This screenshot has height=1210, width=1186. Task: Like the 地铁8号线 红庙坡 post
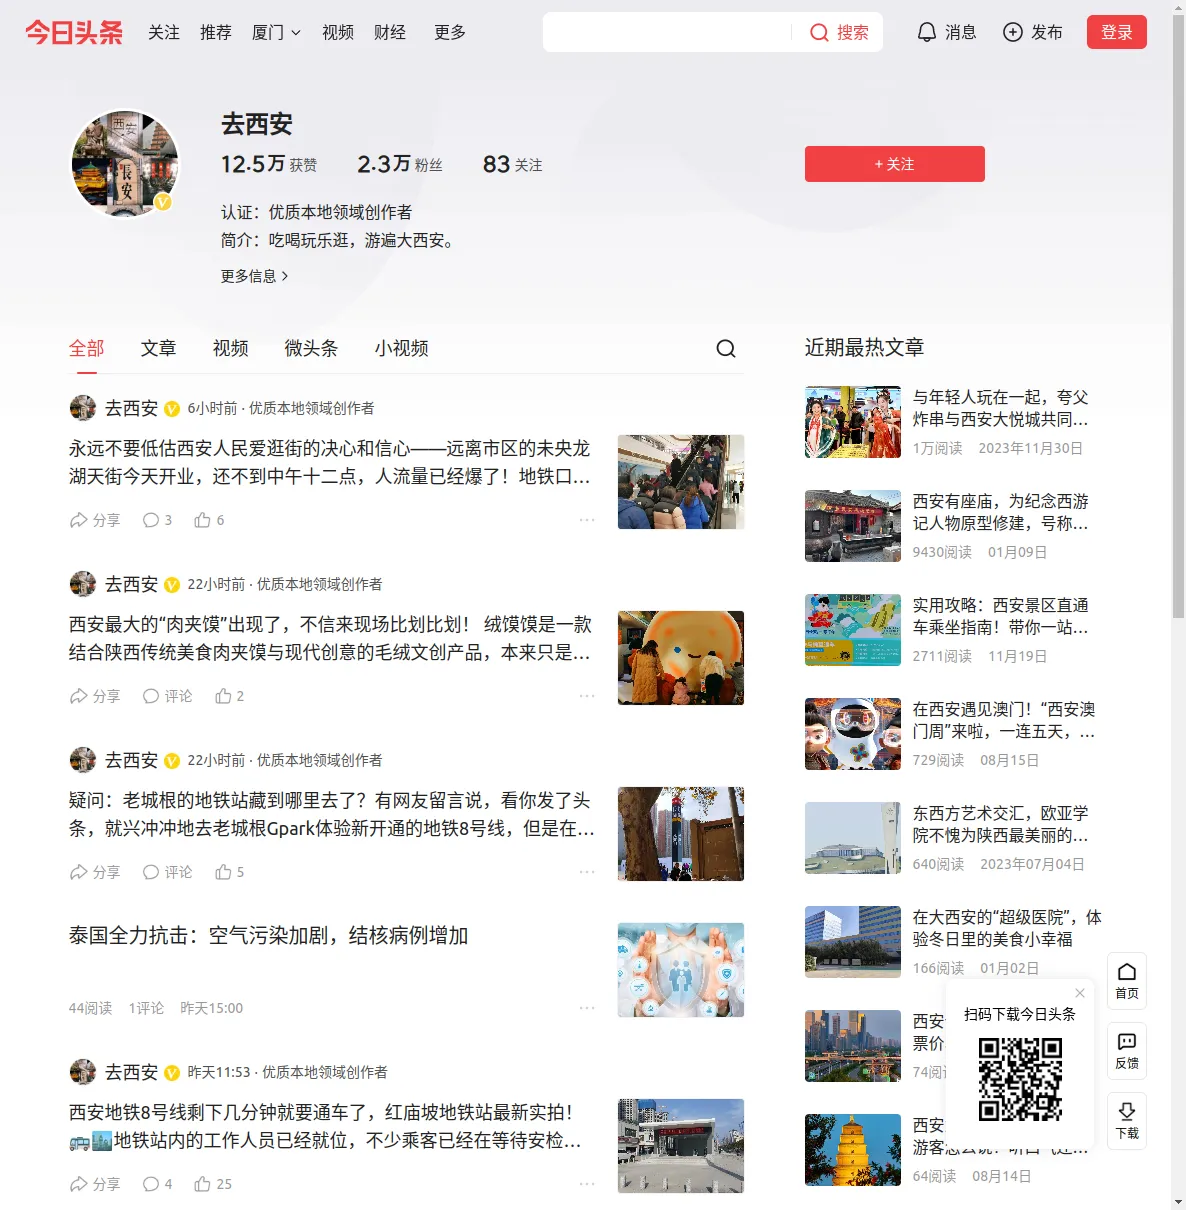pos(213,1184)
